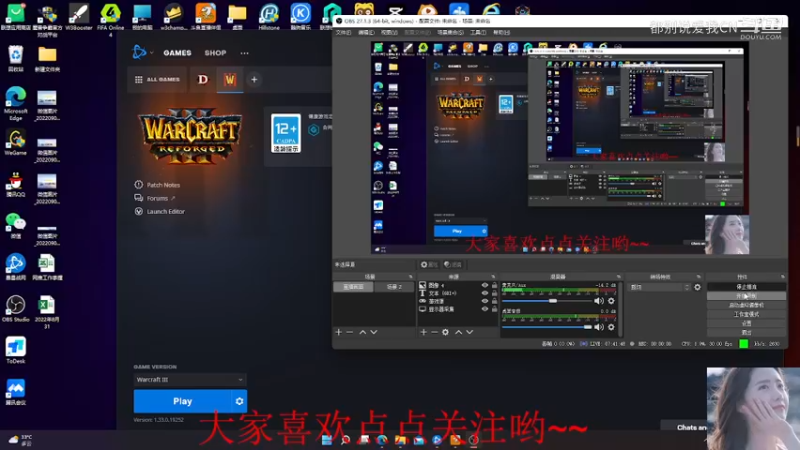Open the 文件(F) menu in OBS
This screenshot has width=800, height=450.
pyautogui.click(x=343, y=33)
